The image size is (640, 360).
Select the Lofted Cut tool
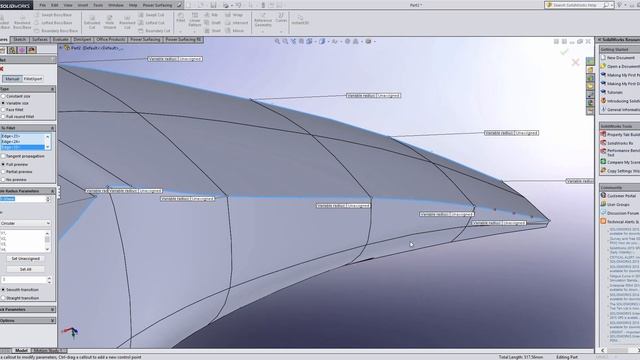(x=151, y=23)
